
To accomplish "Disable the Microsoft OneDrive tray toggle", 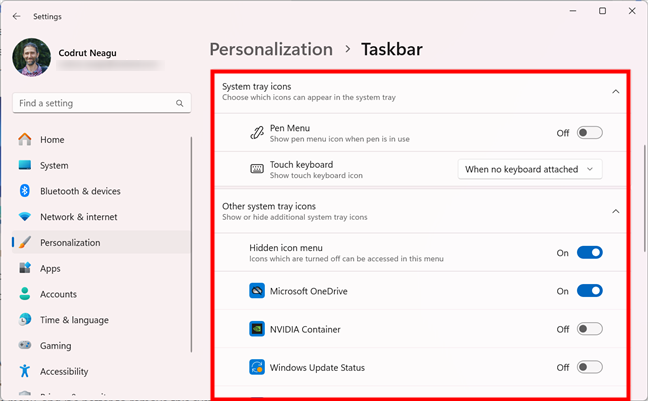I will tap(589, 291).
